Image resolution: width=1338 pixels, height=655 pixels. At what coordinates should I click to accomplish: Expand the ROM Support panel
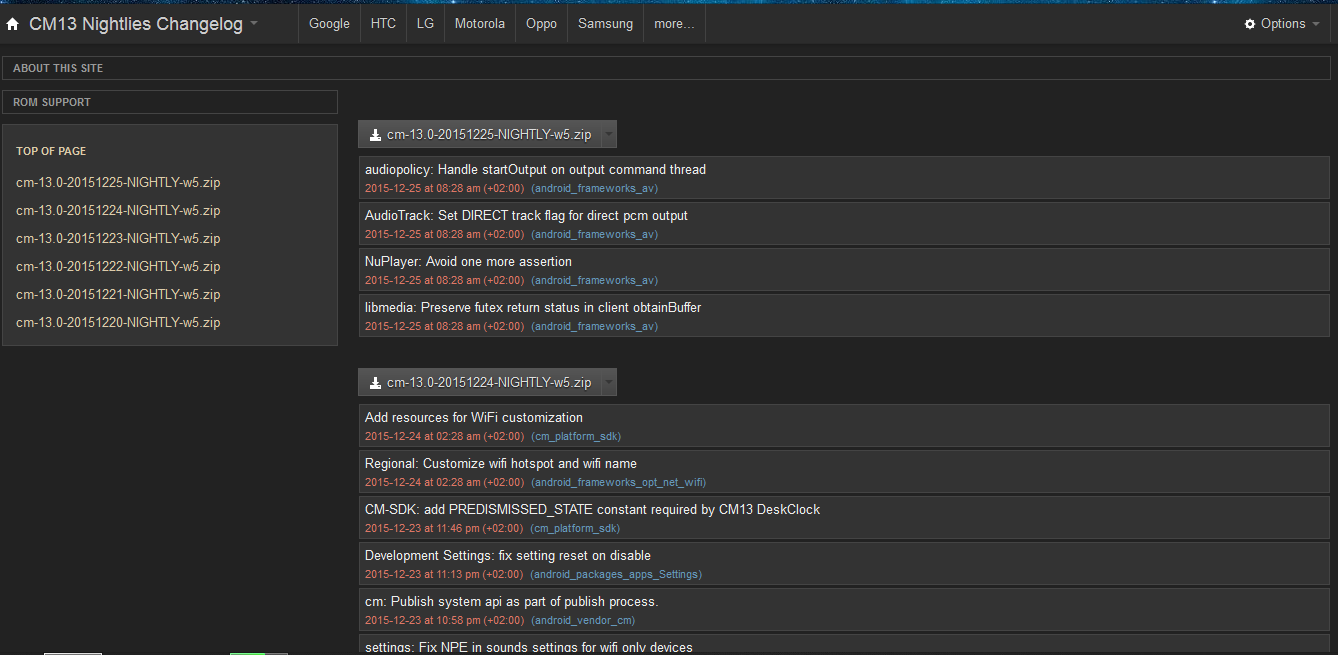click(x=52, y=102)
